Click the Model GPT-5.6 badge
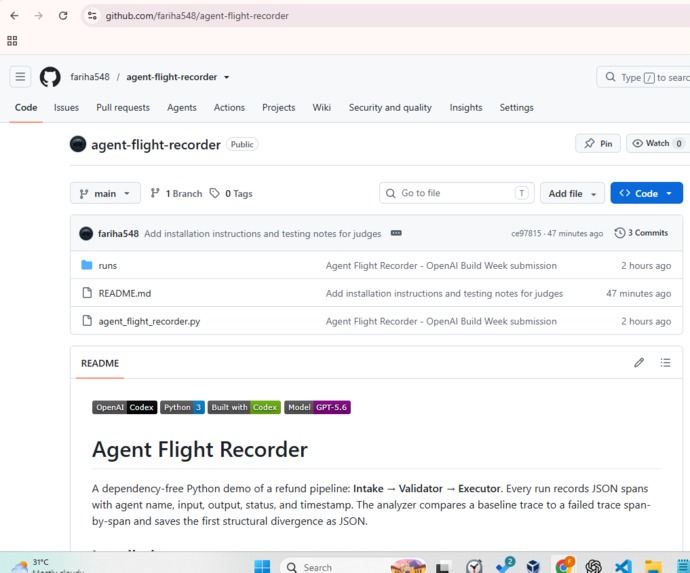This screenshot has height=573, width=690. pyautogui.click(x=317, y=407)
